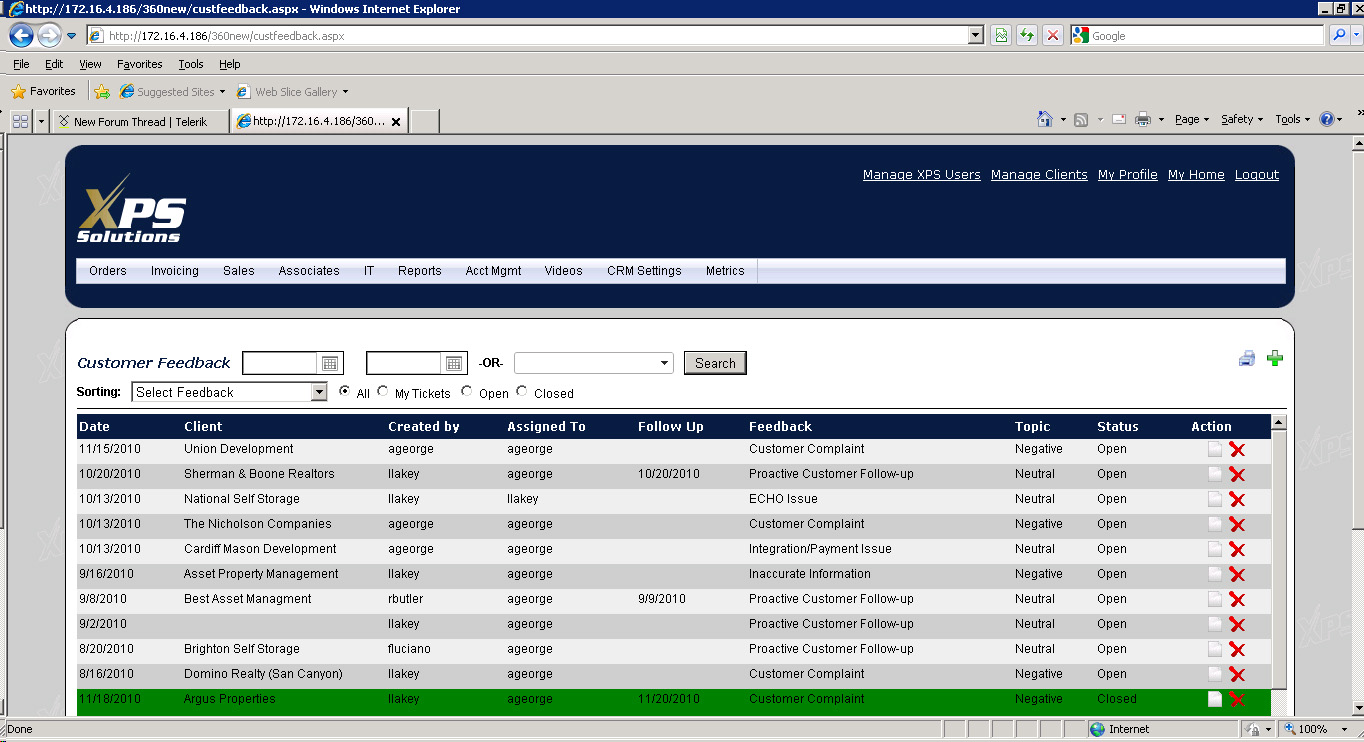1364x742 pixels.
Task: Click the Favorites button
Action: pyautogui.click(x=43, y=91)
